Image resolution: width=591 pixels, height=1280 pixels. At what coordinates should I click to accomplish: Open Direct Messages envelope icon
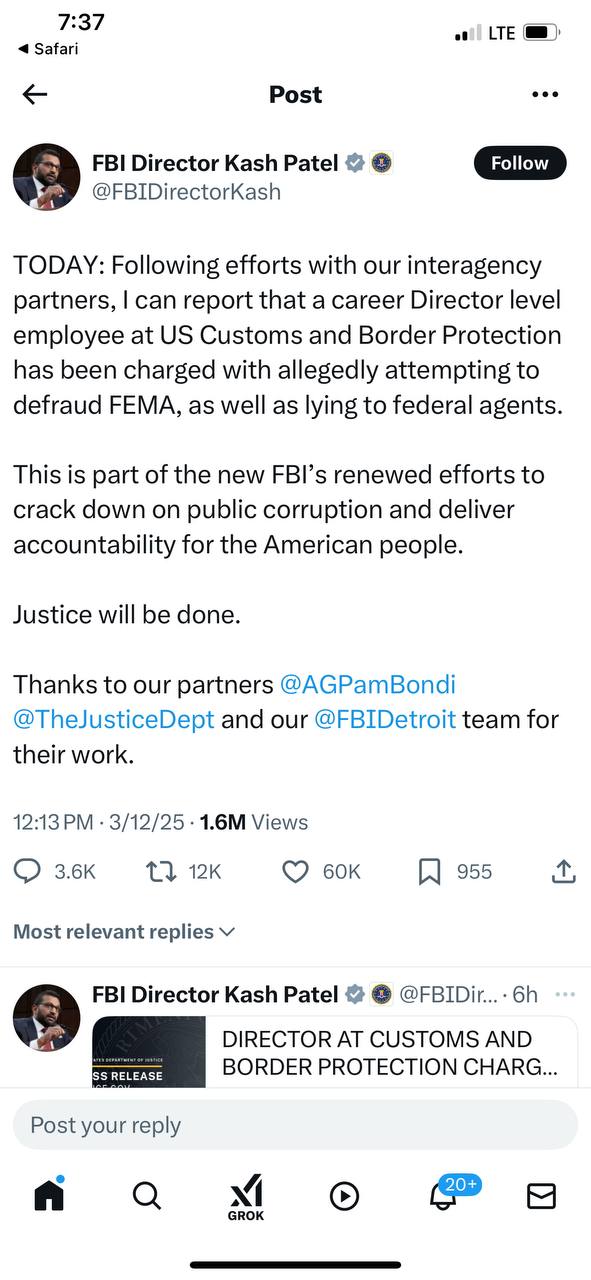click(x=541, y=1196)
